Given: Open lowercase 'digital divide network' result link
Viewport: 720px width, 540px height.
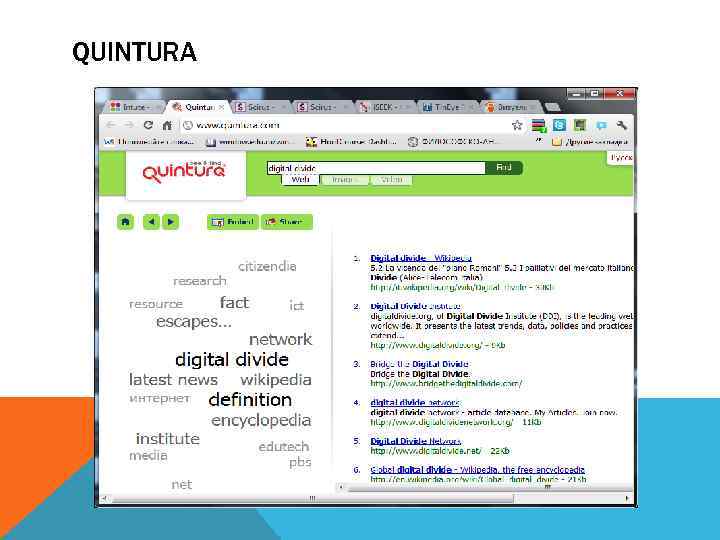Looking at the screenshot, I should point(415,403).
